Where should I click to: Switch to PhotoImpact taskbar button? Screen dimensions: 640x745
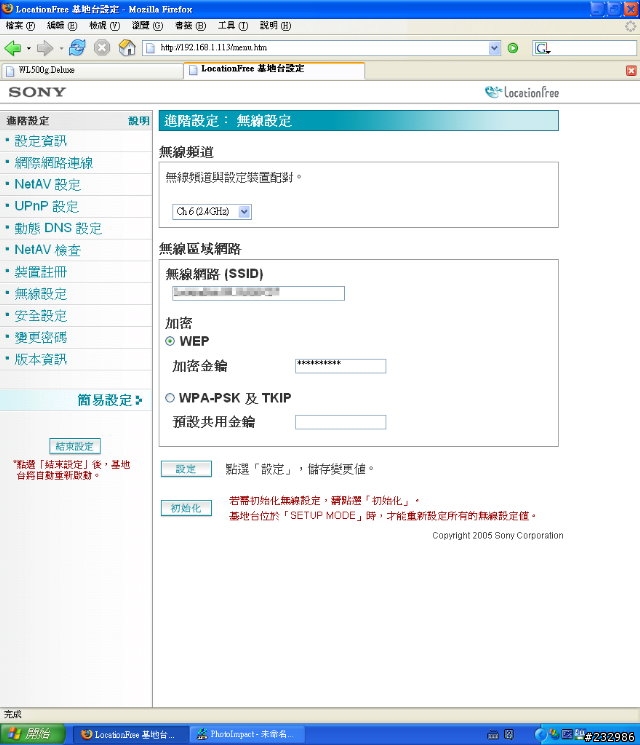[x=247, y=735]
